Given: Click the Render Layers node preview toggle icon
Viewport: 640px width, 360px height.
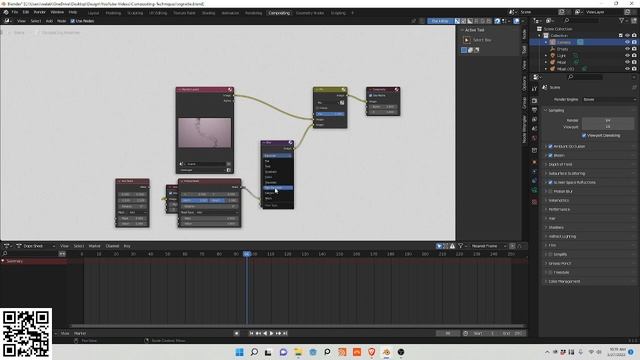Looking at the screenshot, I should [x=230, y=89].
